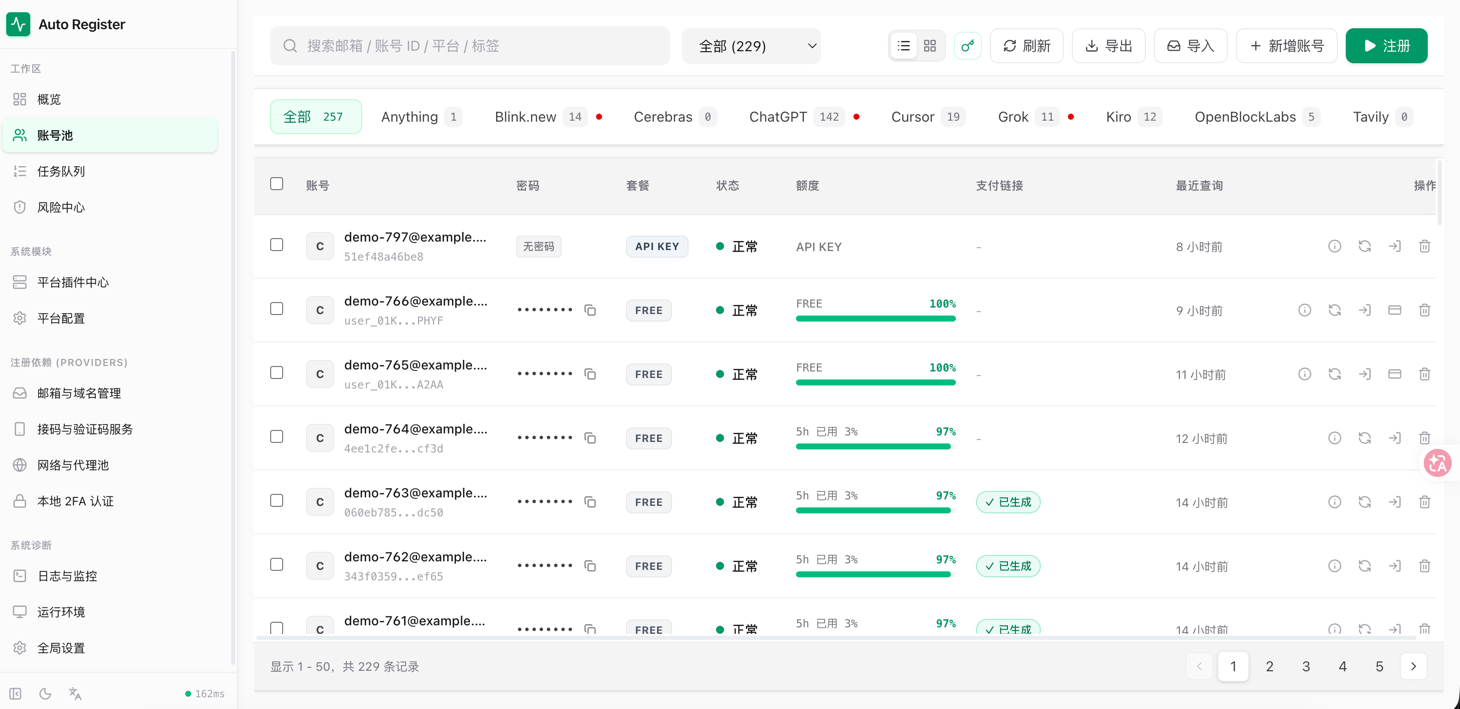Click the 导入 import button
This screenshot has height=709, width=1460.
pos(1191,46)
